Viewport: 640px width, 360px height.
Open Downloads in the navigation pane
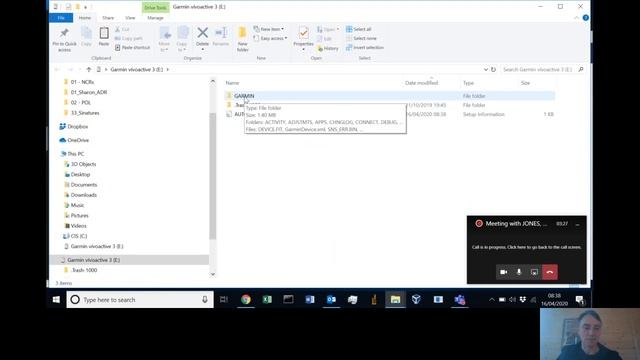tap(84, 195)
